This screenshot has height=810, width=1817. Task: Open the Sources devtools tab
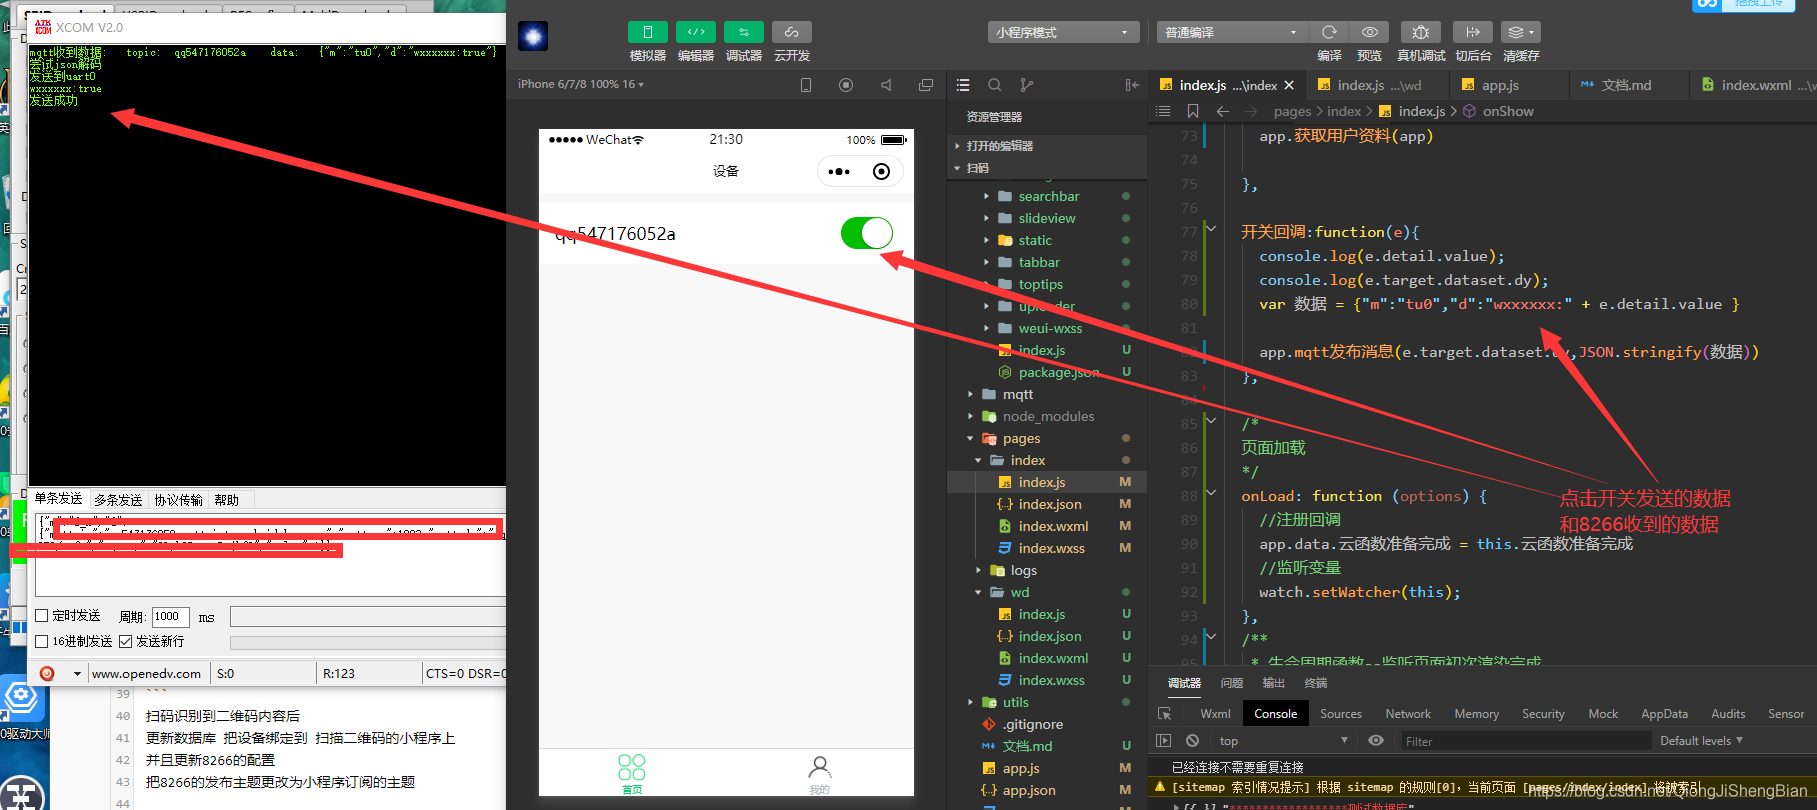click(x=1341, y=714)
